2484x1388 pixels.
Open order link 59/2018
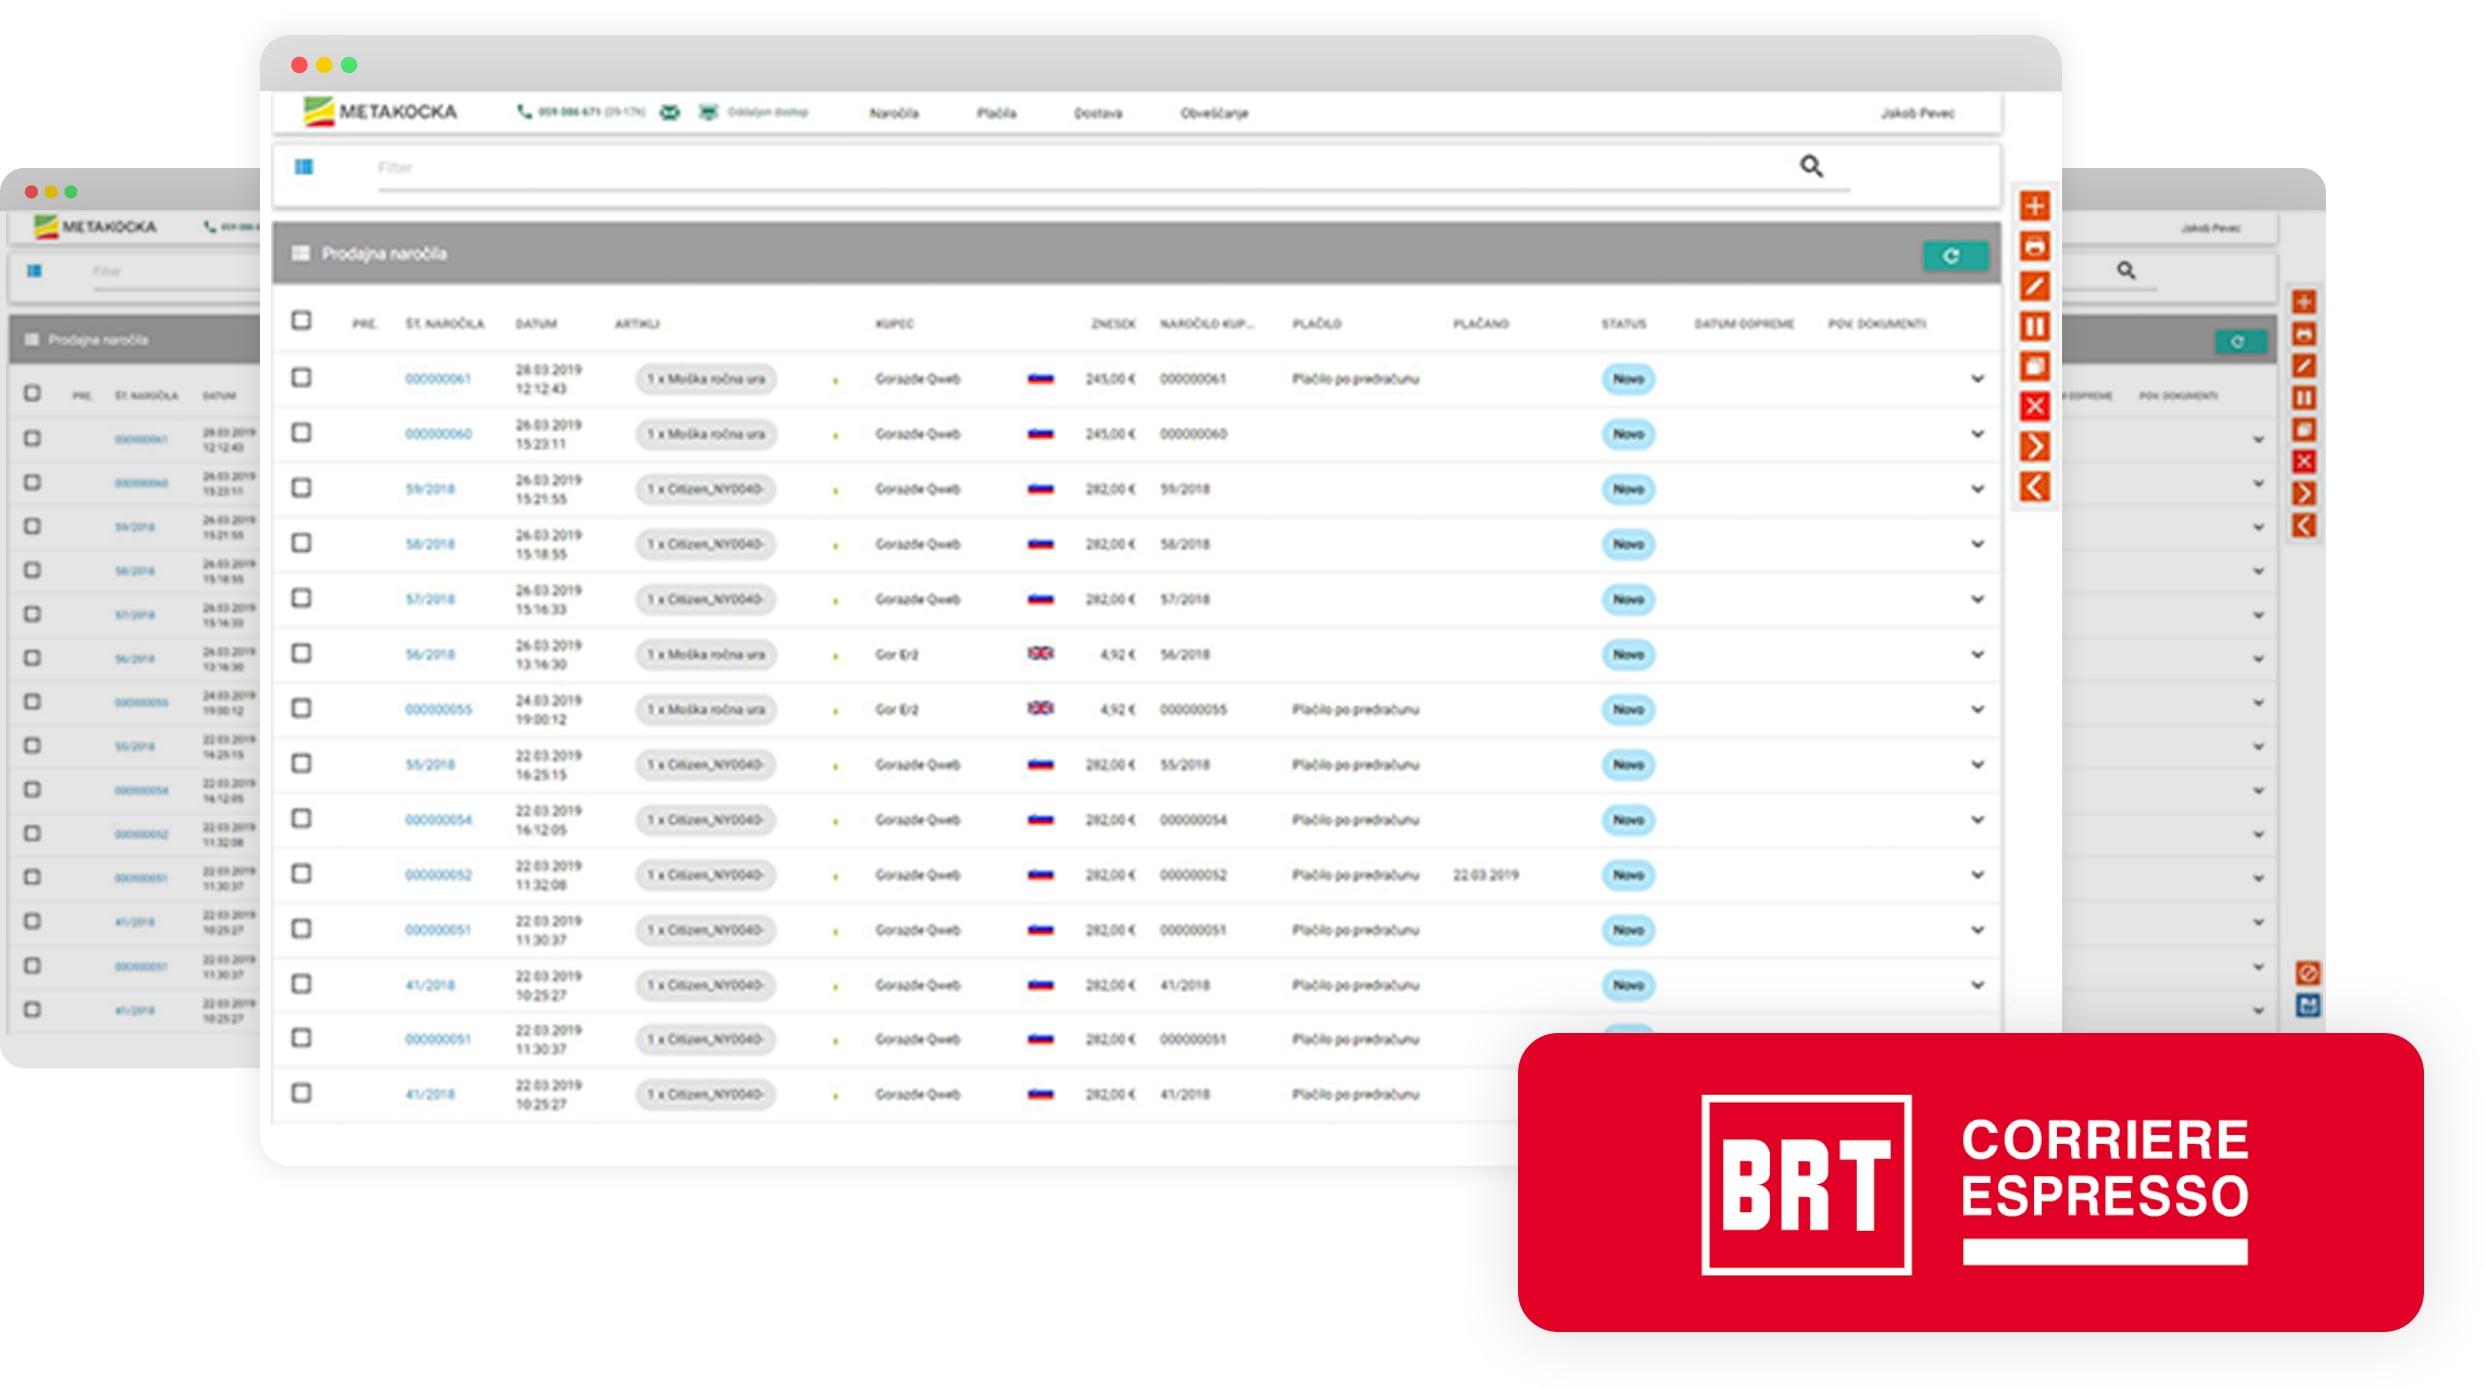pyautogui.click(x=430, y=489)
